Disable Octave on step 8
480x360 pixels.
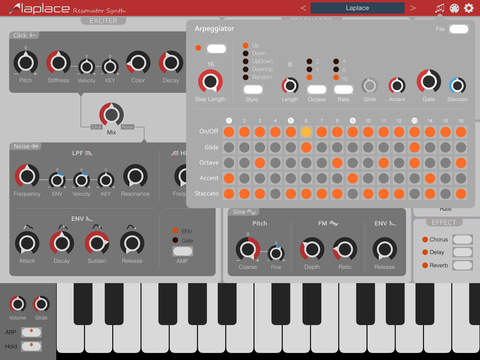[337, 163]
